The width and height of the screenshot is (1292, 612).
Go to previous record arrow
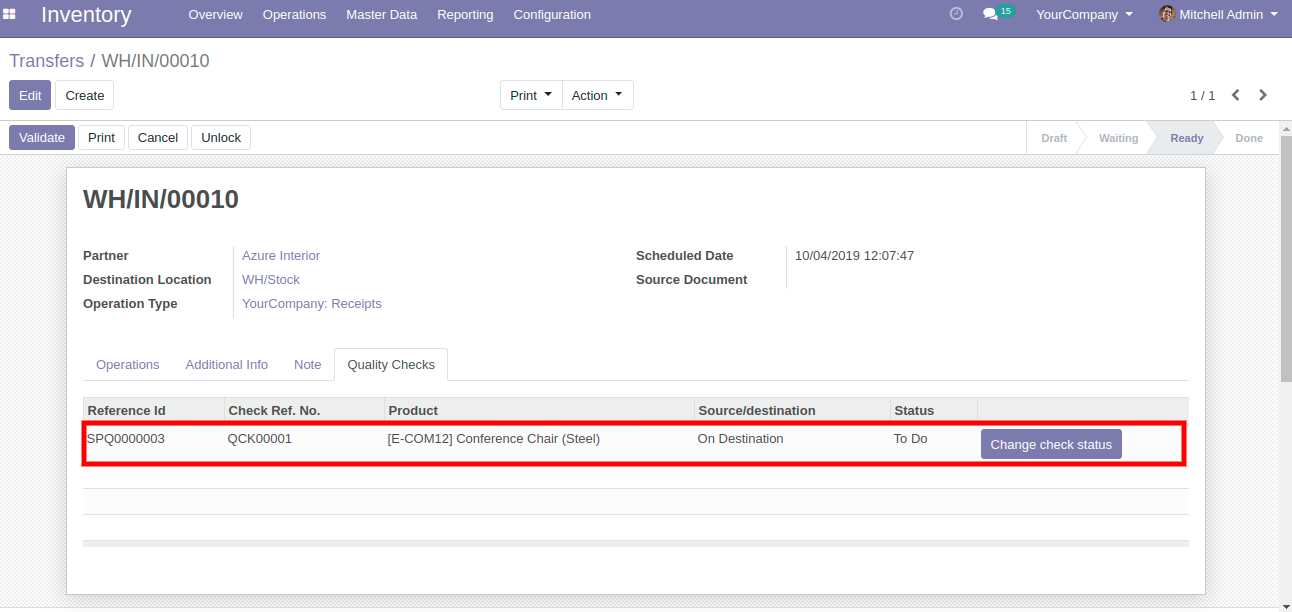click(x=1236, y=95)
